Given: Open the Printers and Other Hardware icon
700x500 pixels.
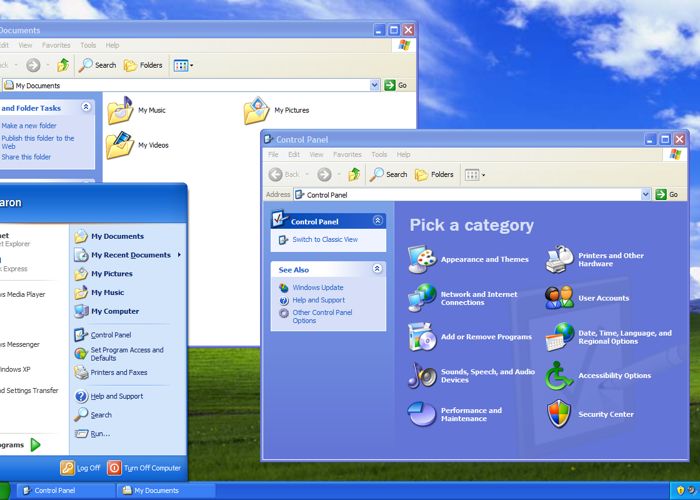Looking at the screenshot, I should click(559, 259).
